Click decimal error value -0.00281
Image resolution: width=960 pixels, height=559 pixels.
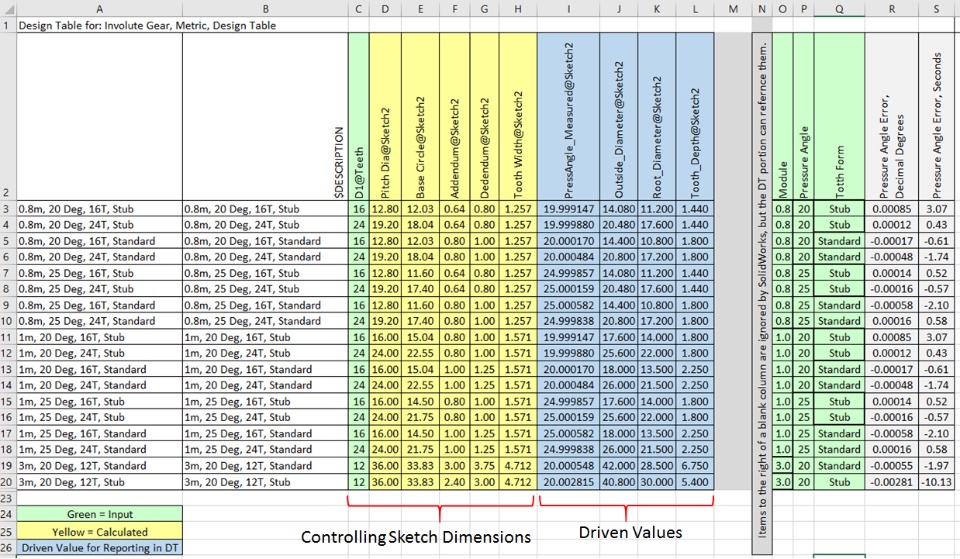coord(891,482)
